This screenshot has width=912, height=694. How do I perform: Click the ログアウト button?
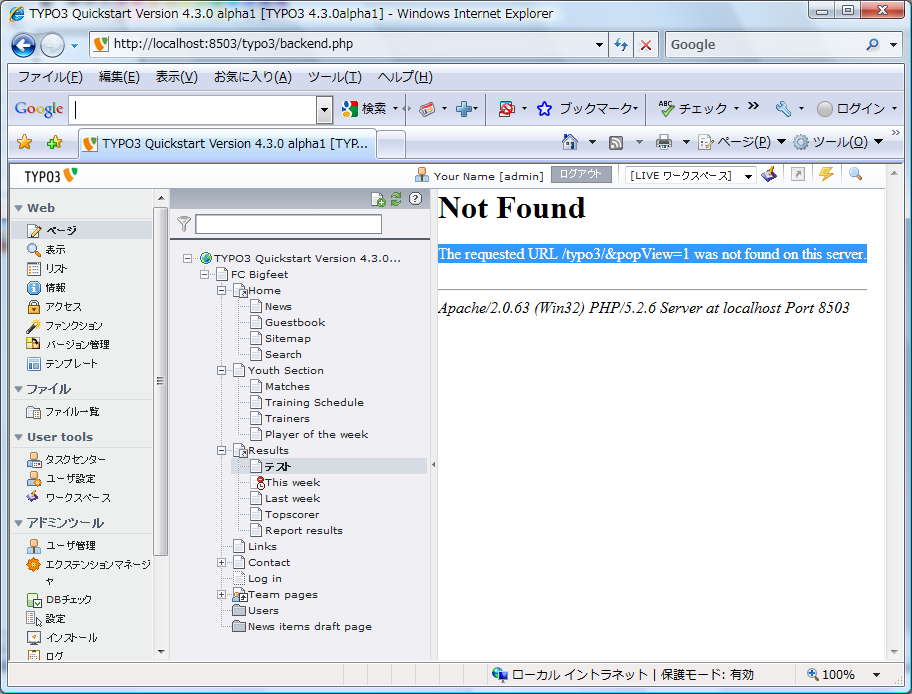581,174
